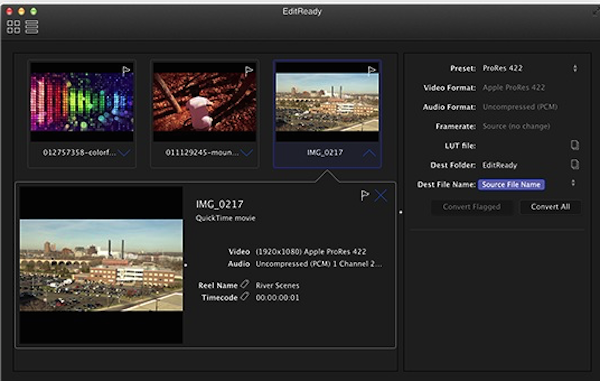Click the Source (no change) Framerate field
This screenshot has width=600, height=381.
coord(516,126)
